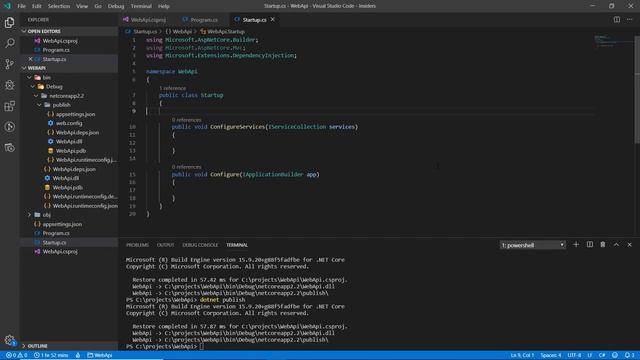Screen dimensions: 640x360
Task: Switch to the Output panel tab
Action: point(165,245)
